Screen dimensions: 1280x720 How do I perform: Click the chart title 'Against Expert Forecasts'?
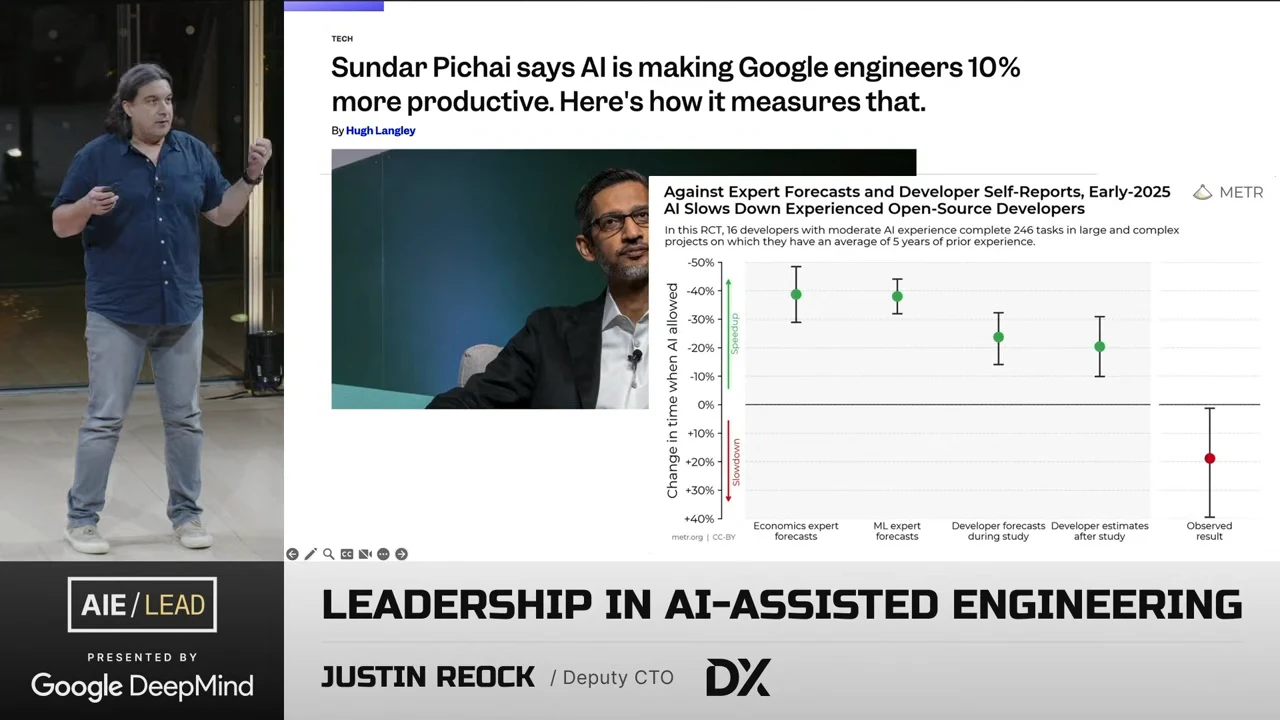tap(917, 200)
